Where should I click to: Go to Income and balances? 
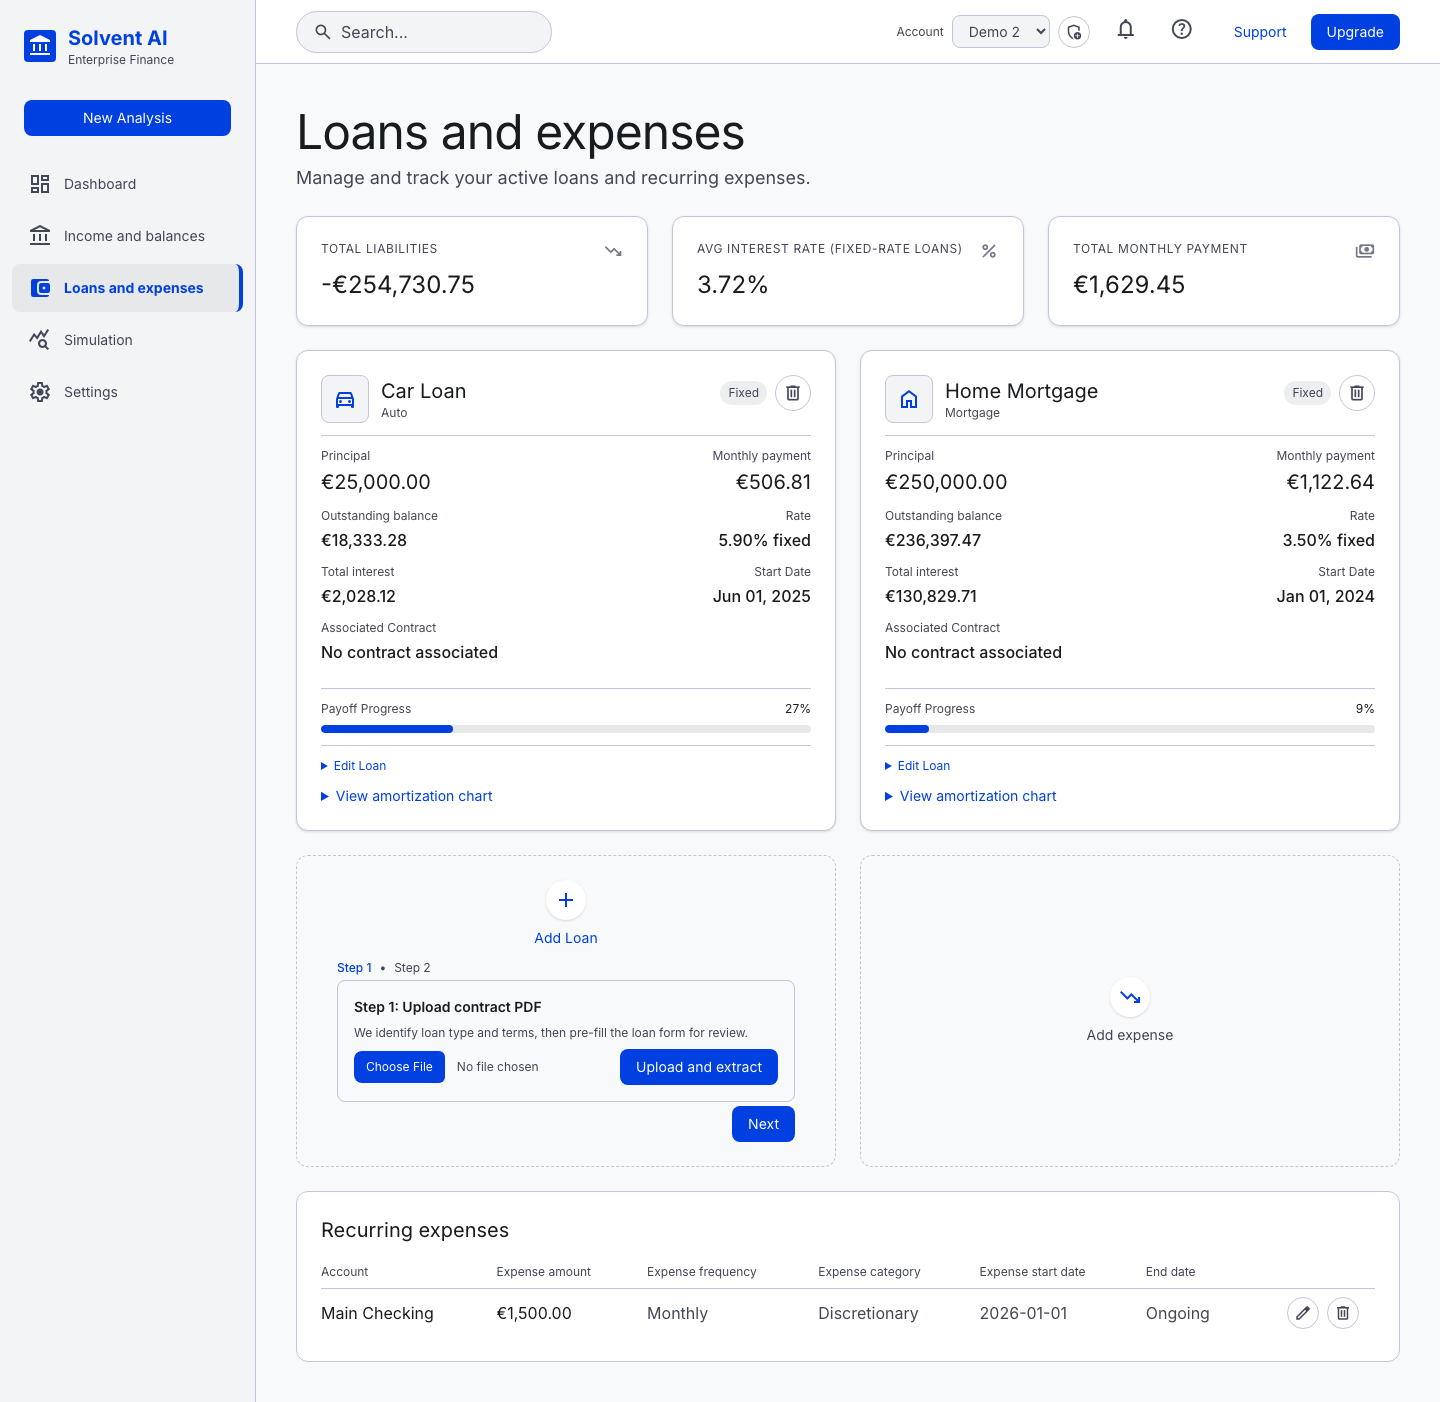point(127,236)
